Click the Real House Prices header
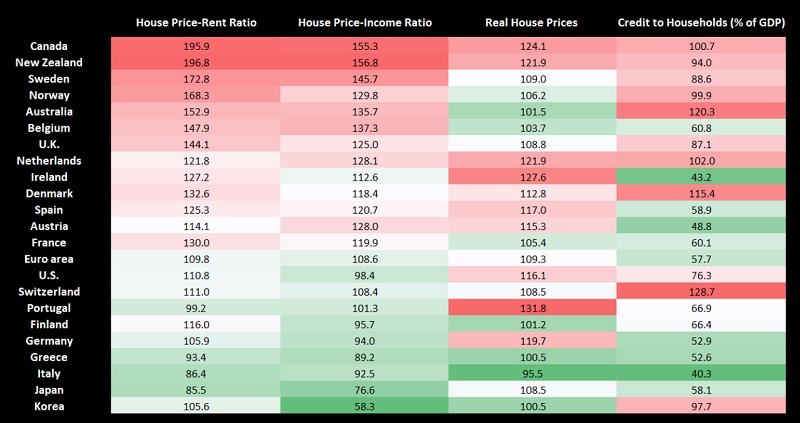This screenshot has width=800, height=423. pos(532,21)
